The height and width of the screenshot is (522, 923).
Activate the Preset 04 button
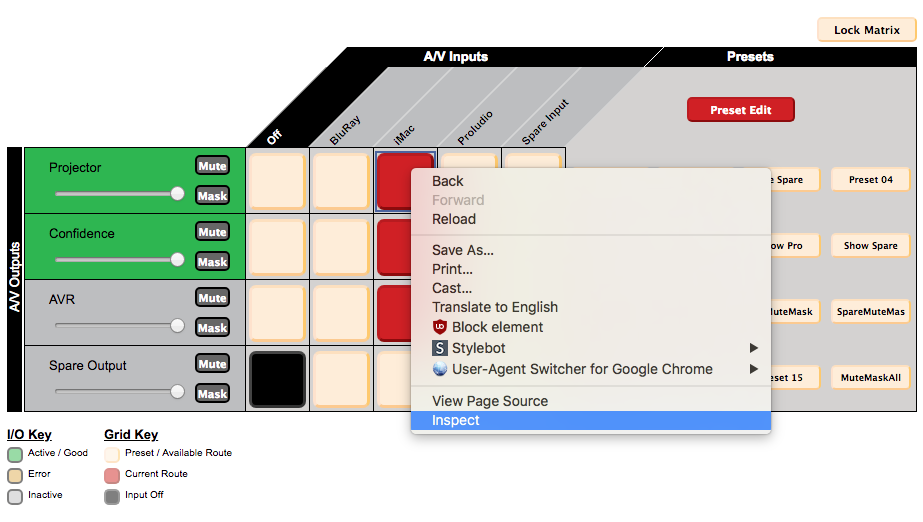(x=870, y=180)
